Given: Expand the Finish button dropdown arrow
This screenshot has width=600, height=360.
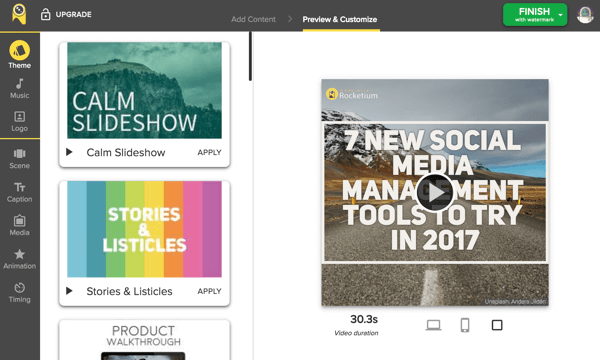Looking at the screenshot, I should 561,15.
